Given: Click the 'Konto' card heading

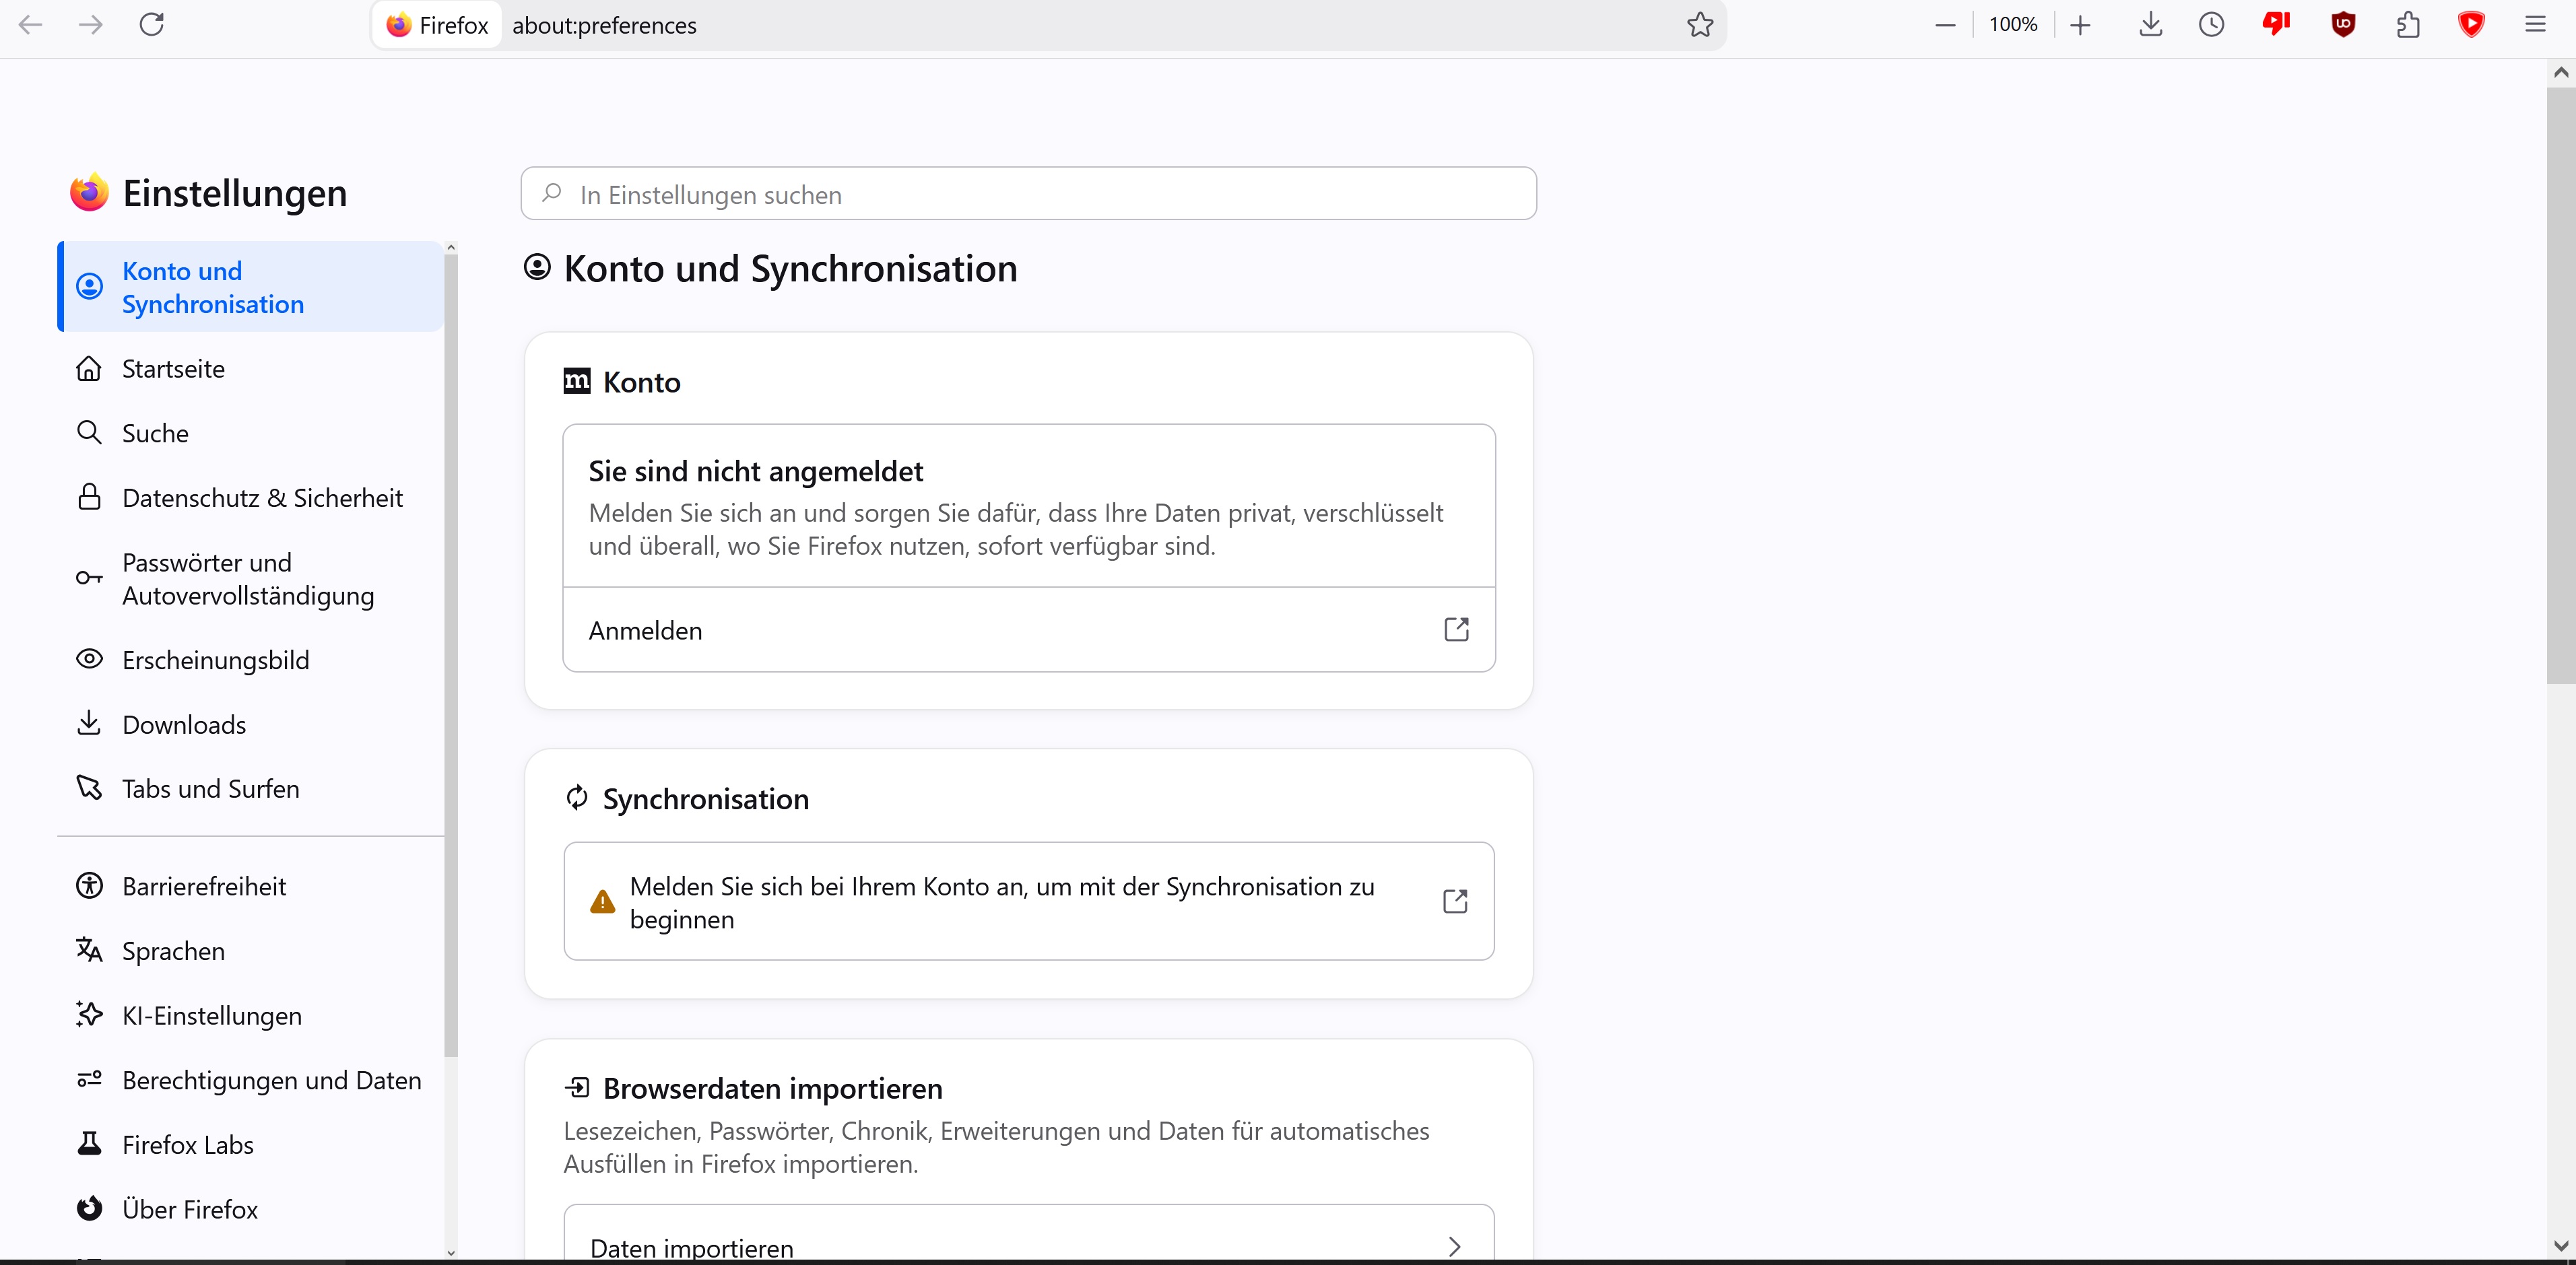Looking at the screenshot, I should point(642,382).
